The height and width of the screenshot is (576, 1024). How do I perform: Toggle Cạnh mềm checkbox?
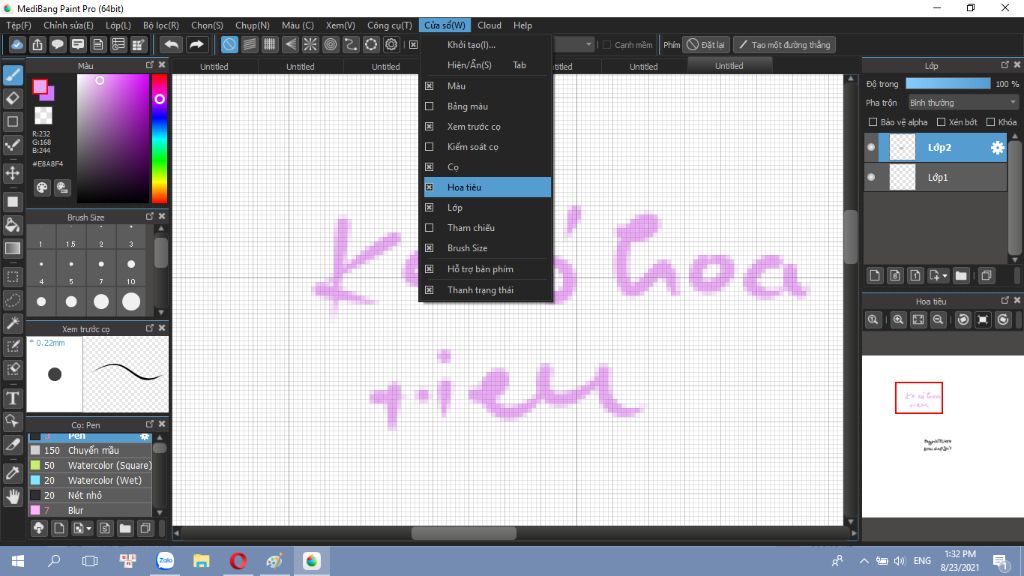[607, 44]
